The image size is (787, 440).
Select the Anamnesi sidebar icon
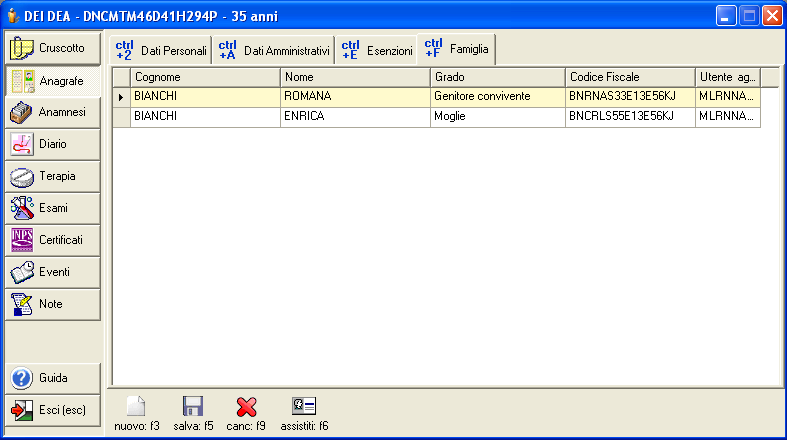click(x=23, y=112)
